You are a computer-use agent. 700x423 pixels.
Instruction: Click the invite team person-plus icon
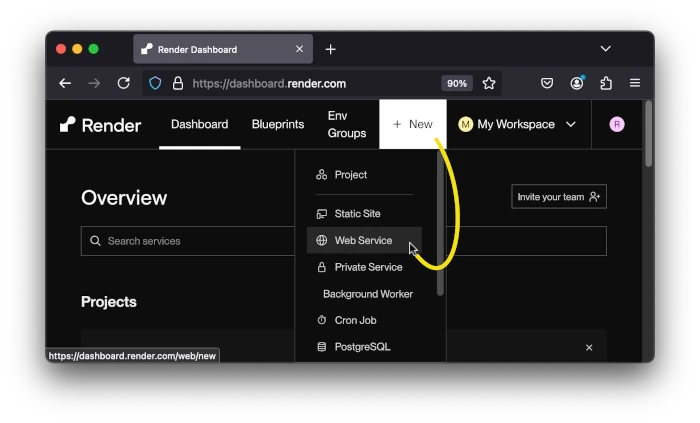[594, 197]
